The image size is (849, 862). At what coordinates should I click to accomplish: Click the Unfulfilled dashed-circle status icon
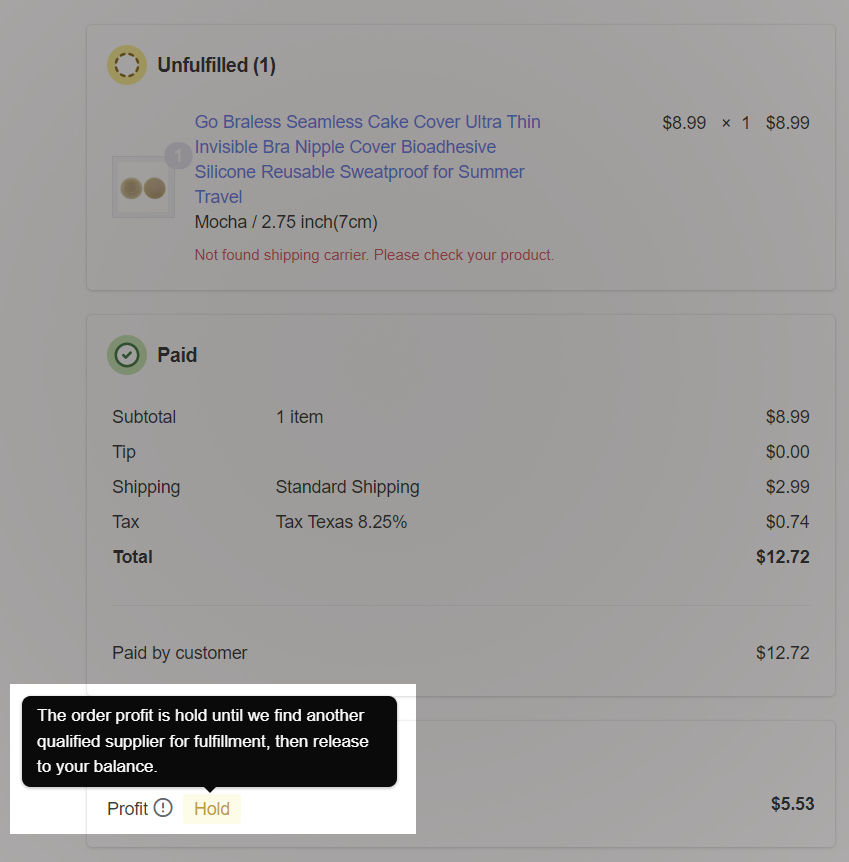(x=127, y=65)
